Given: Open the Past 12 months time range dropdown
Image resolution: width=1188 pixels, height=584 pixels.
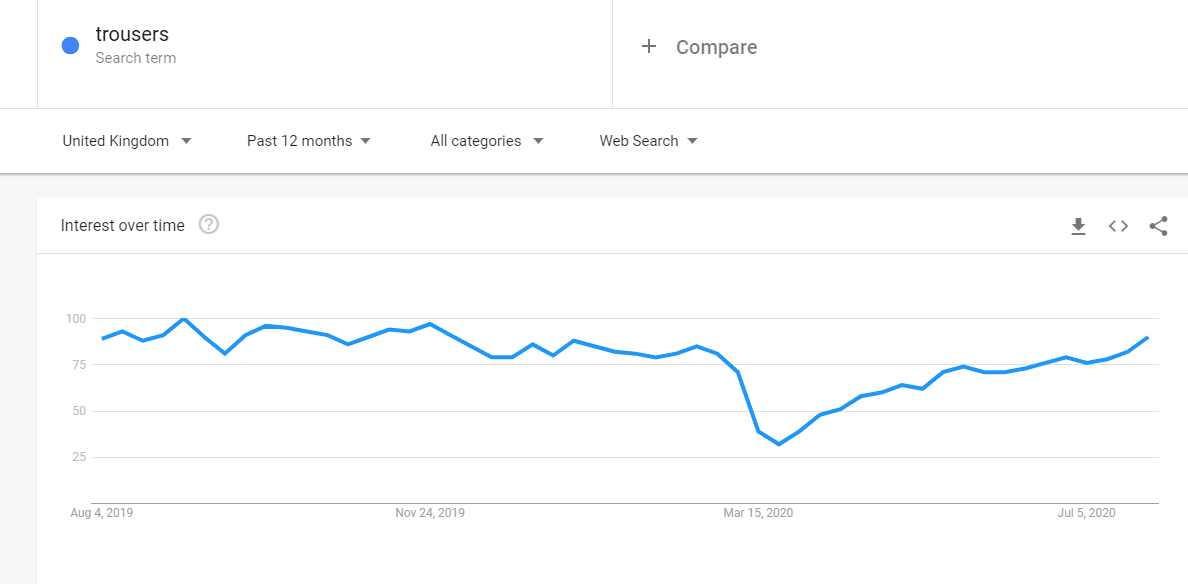Looking at the screenshot, I should click(x=309, y=141).
